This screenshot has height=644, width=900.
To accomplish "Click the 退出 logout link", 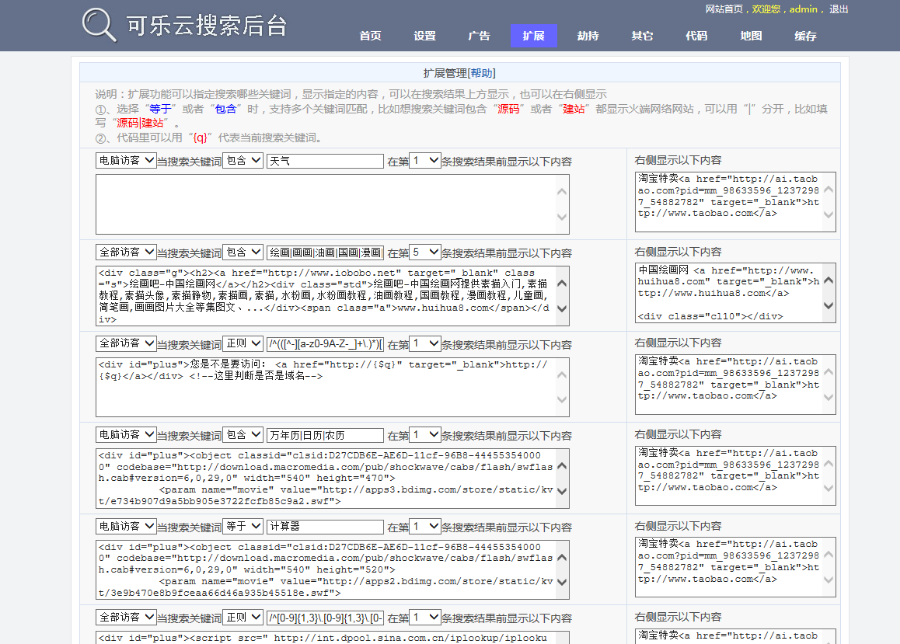I will pyautogui.click(x=838, y=9).
